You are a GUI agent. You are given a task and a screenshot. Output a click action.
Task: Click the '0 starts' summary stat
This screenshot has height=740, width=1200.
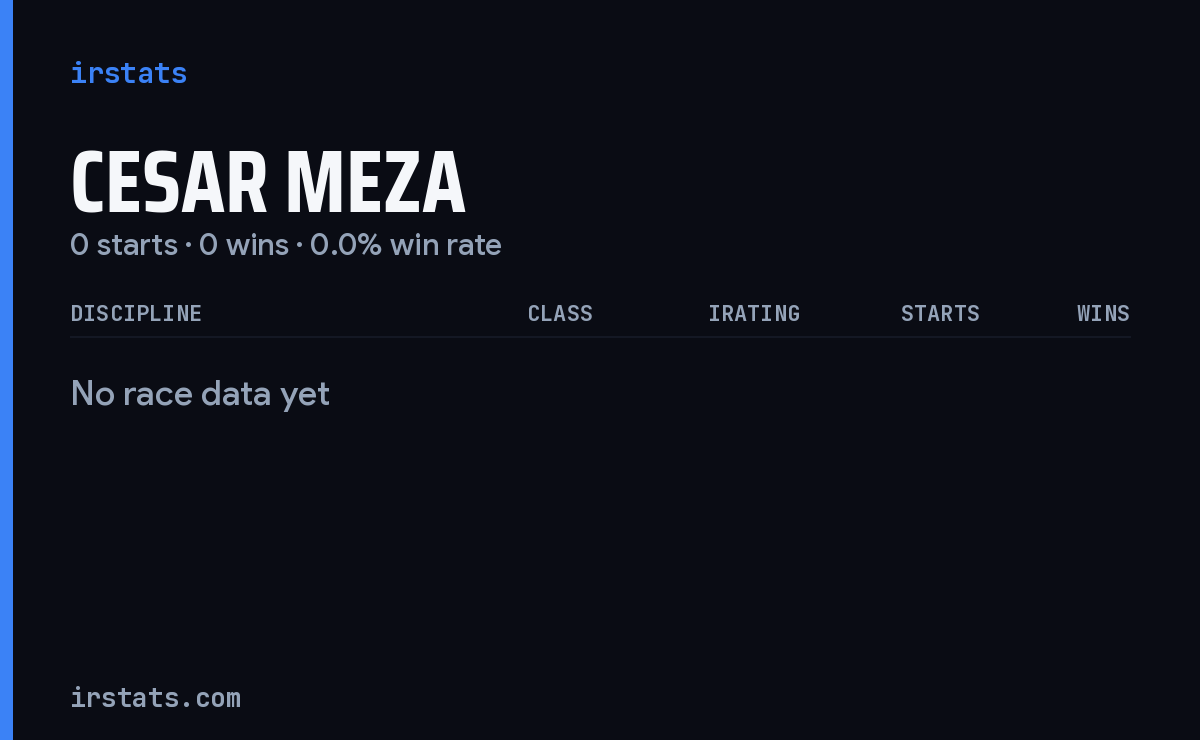pos(124,244)
